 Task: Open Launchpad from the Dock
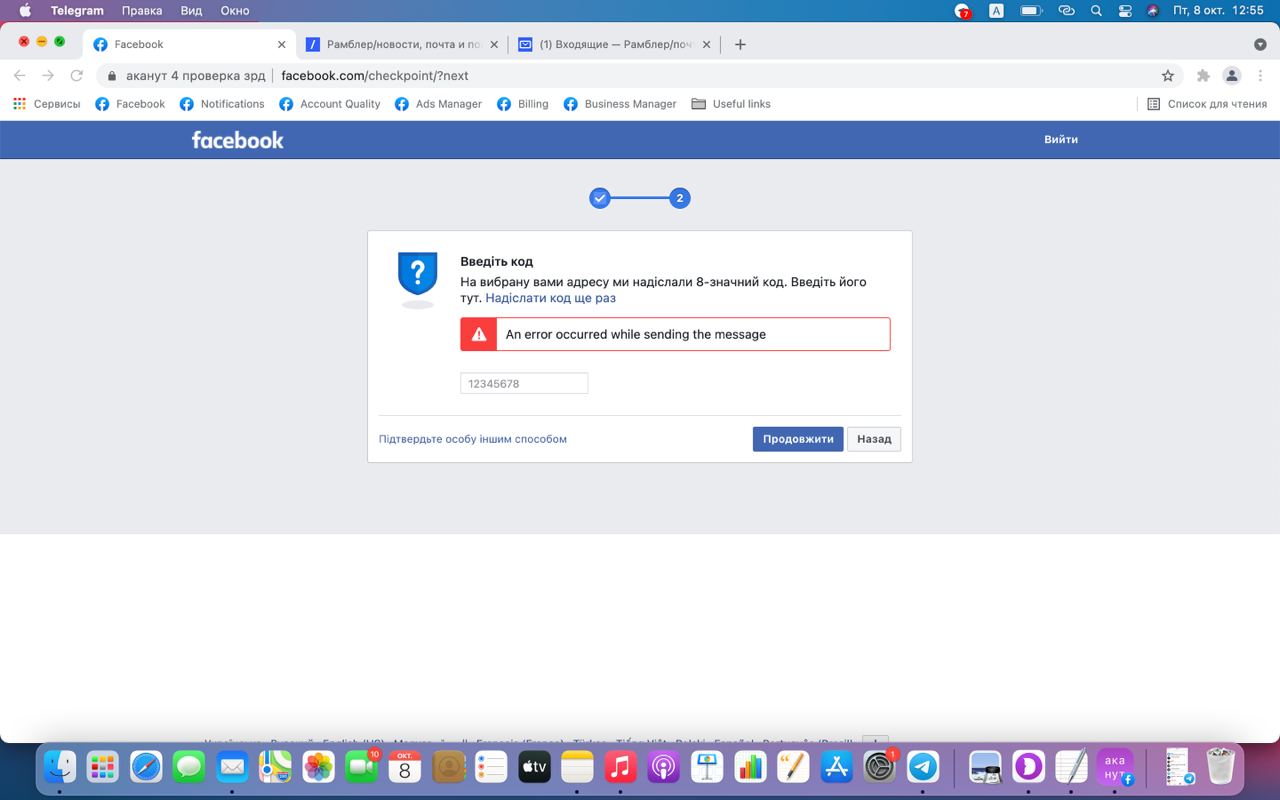point(103,767)
